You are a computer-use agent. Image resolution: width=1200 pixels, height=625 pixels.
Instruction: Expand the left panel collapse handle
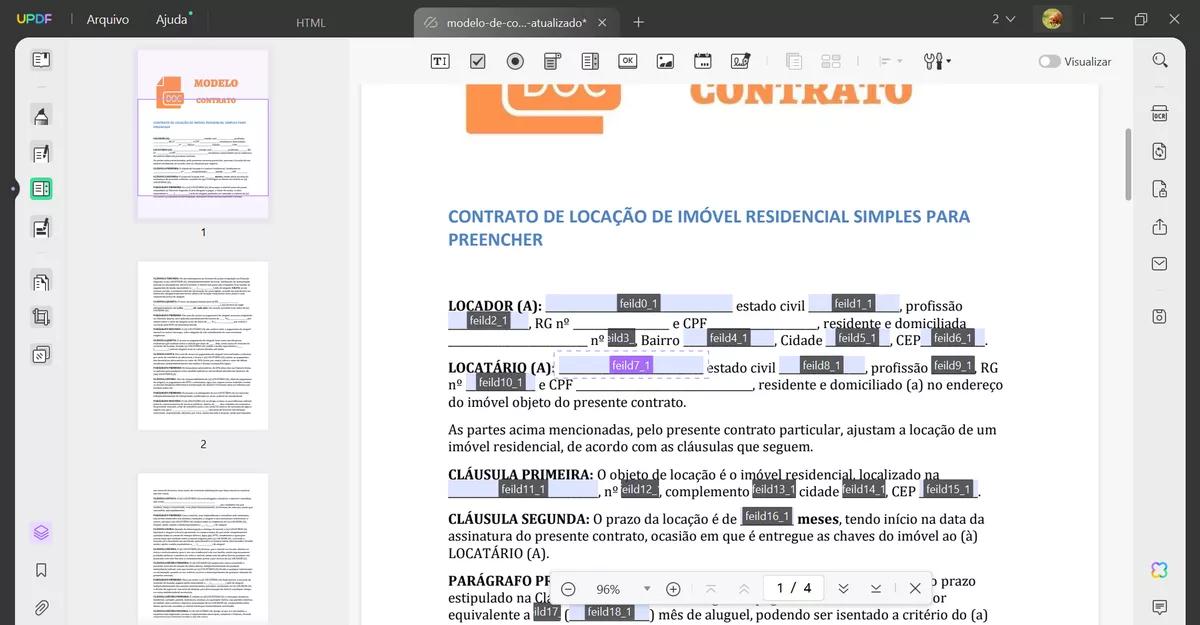point(14,188)
